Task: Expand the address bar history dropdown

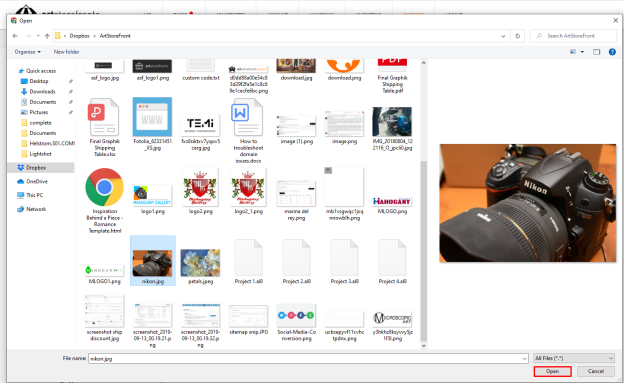Action: pyautogui.click(x=503, y=36)
